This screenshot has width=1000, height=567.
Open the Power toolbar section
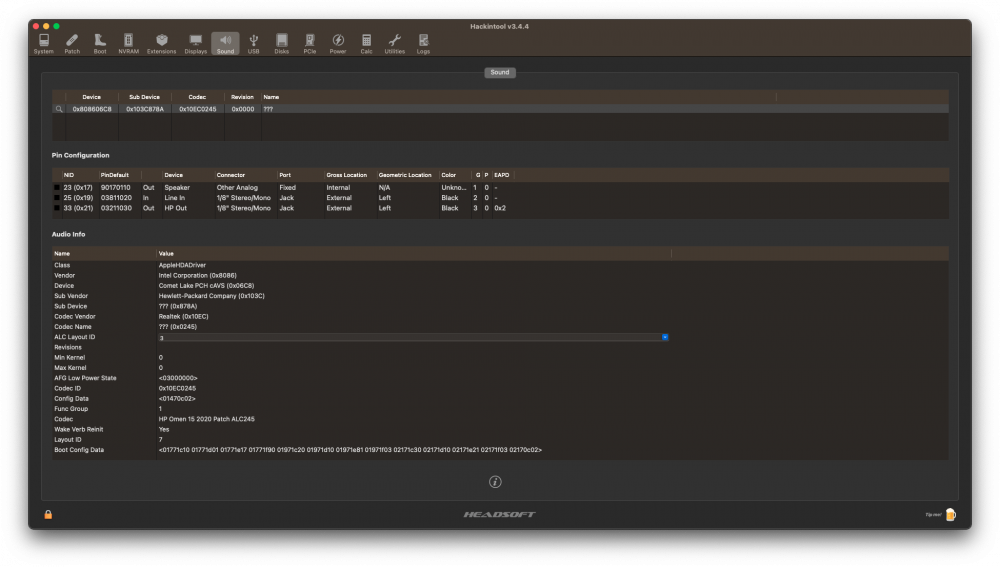point(337,43)
